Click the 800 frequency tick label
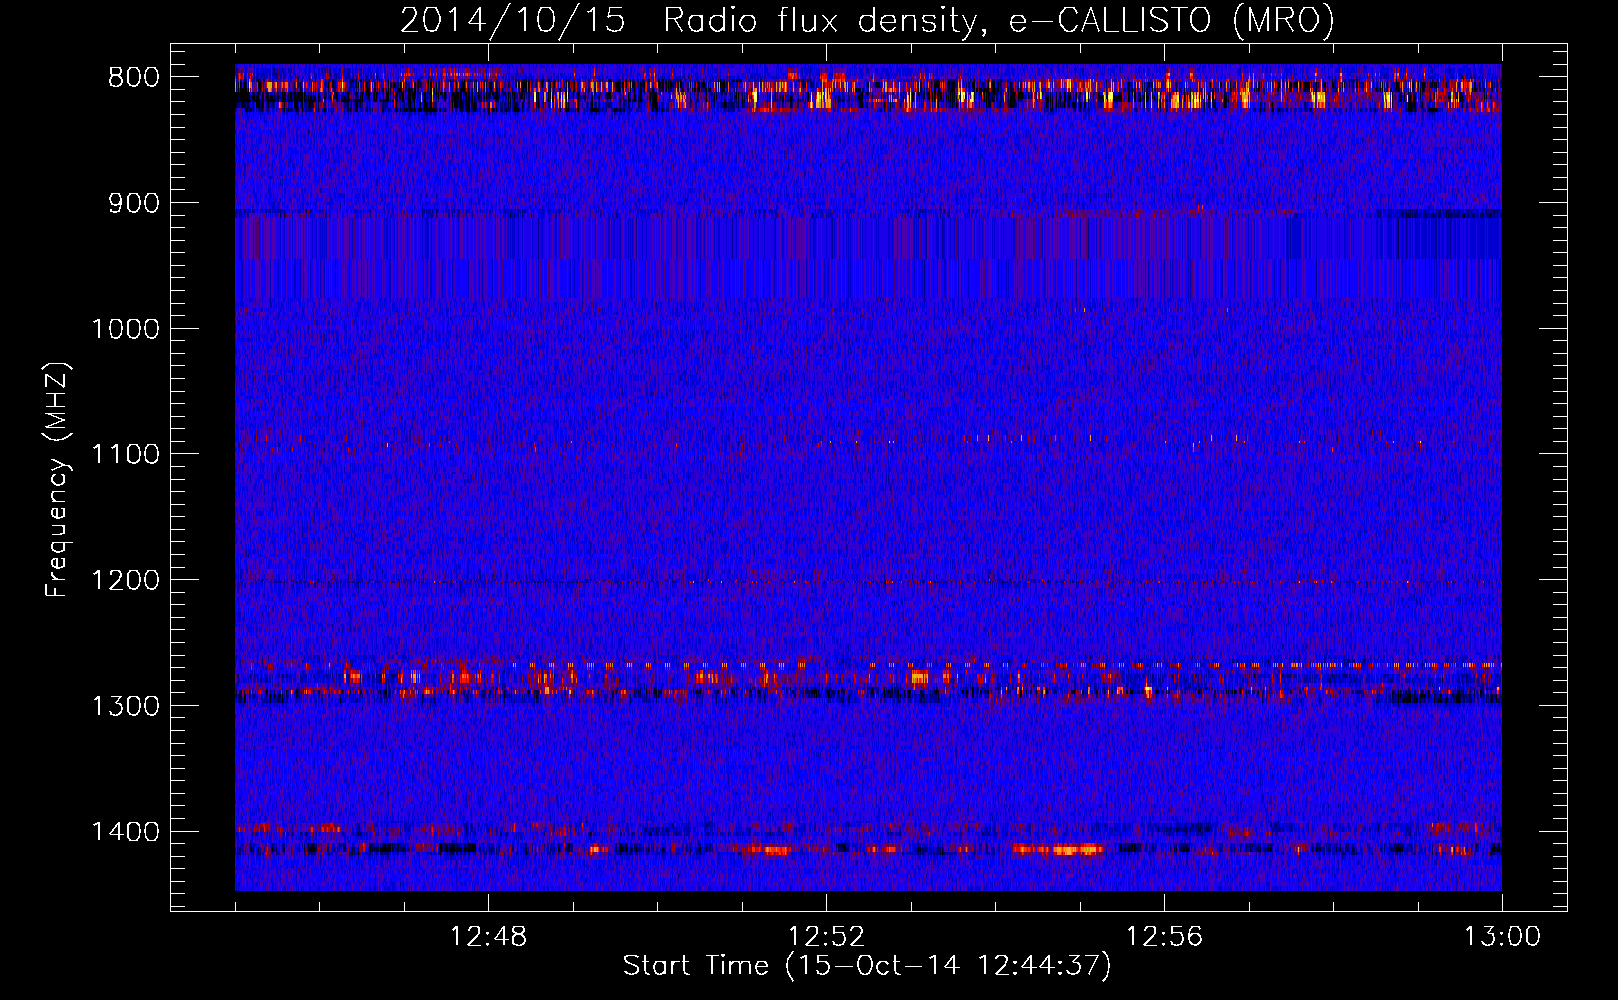 (134, 78)
